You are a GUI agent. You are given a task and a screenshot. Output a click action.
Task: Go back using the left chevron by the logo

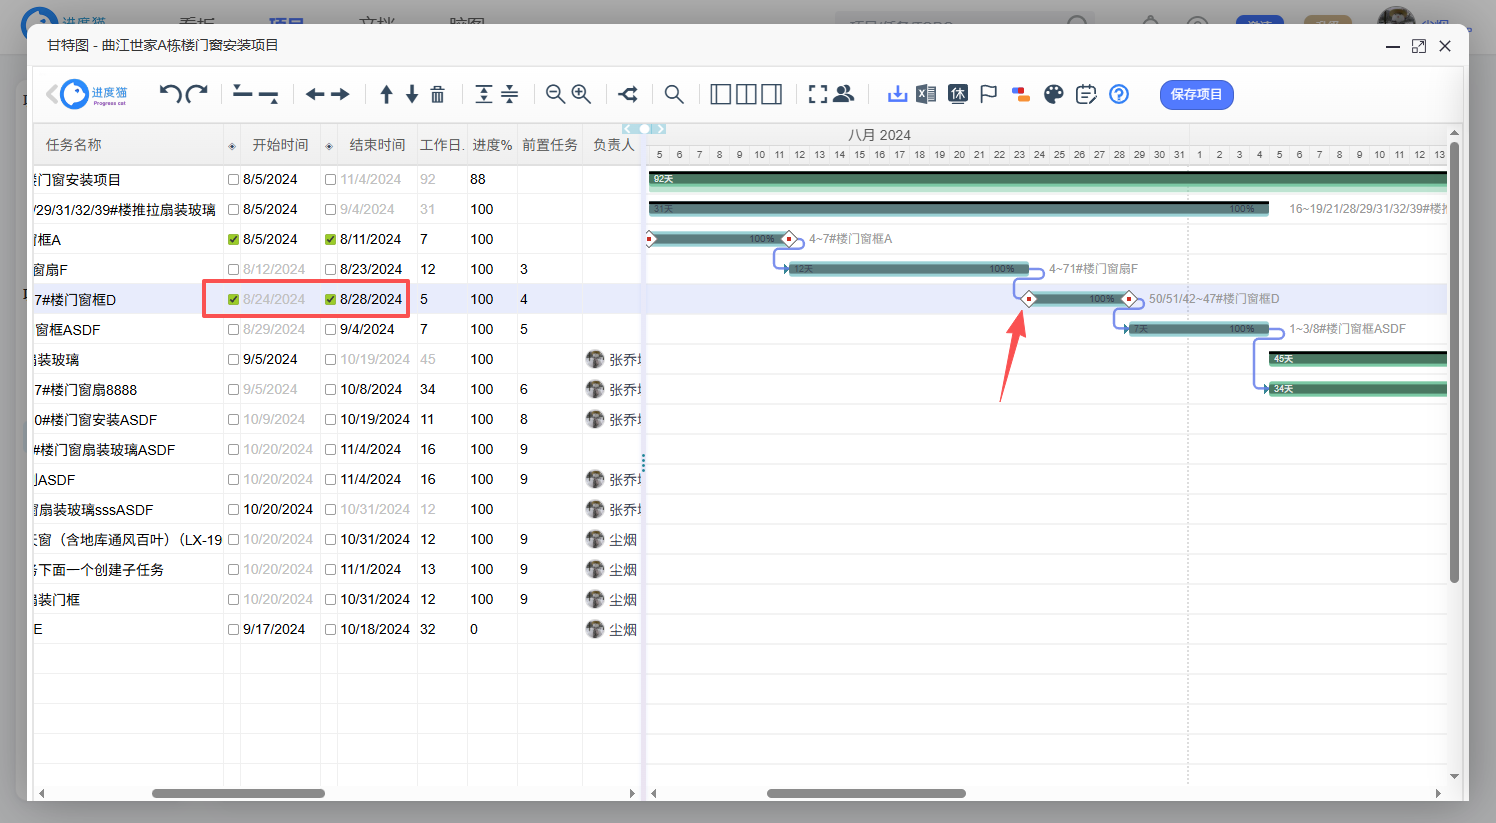click(51, 94)
